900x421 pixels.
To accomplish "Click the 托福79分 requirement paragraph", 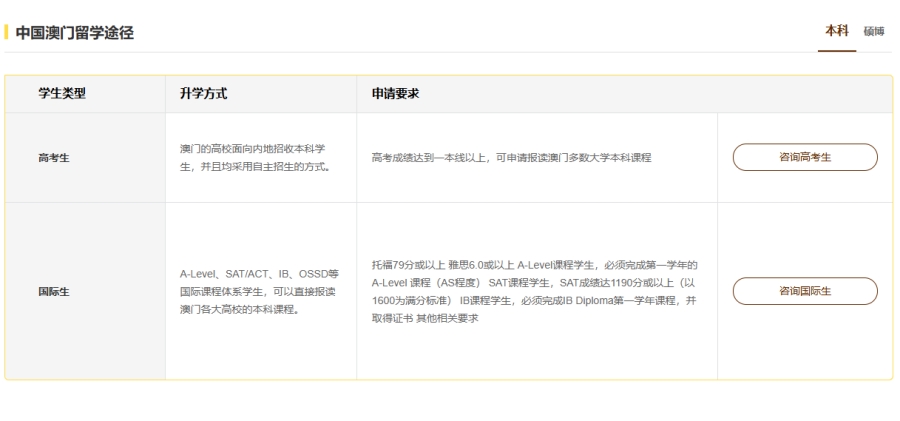I will 534,291.
